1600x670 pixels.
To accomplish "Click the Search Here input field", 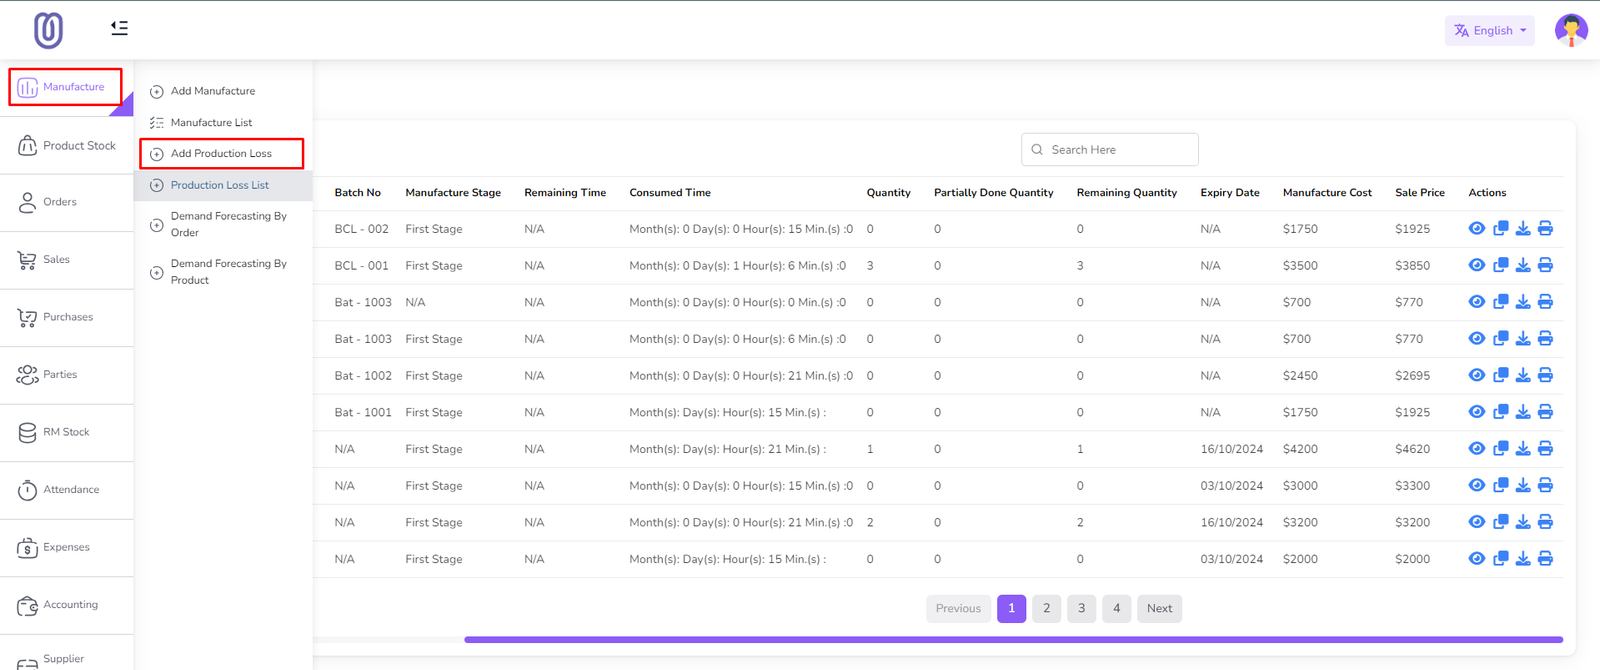I will click(x=1110, y=150).
